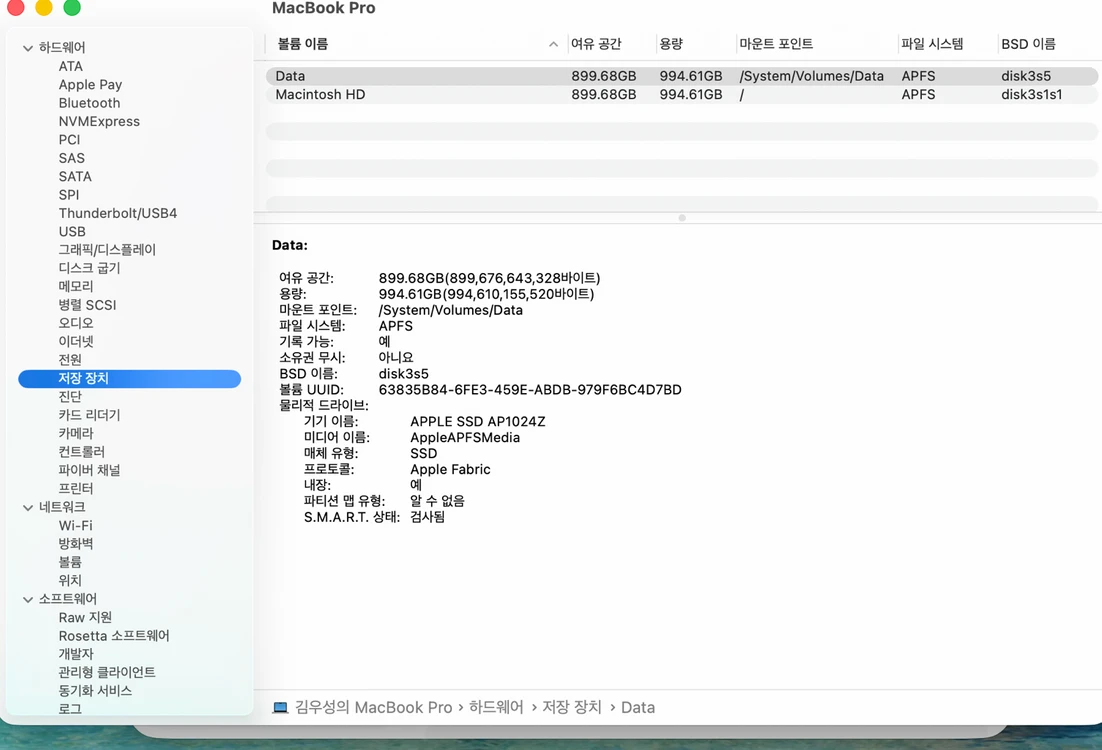Screen dimensions: 1102x750
Task: Select Bluetooth in the sidebar
Action: click(89, 103)
